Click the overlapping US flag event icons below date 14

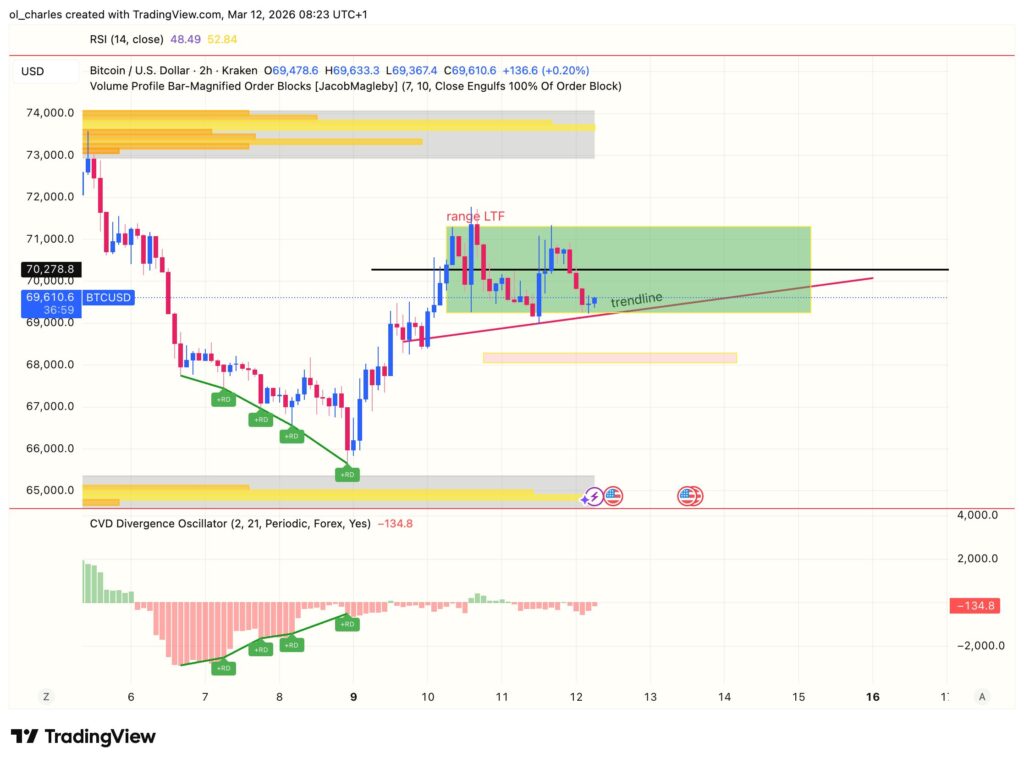point(689,495)
